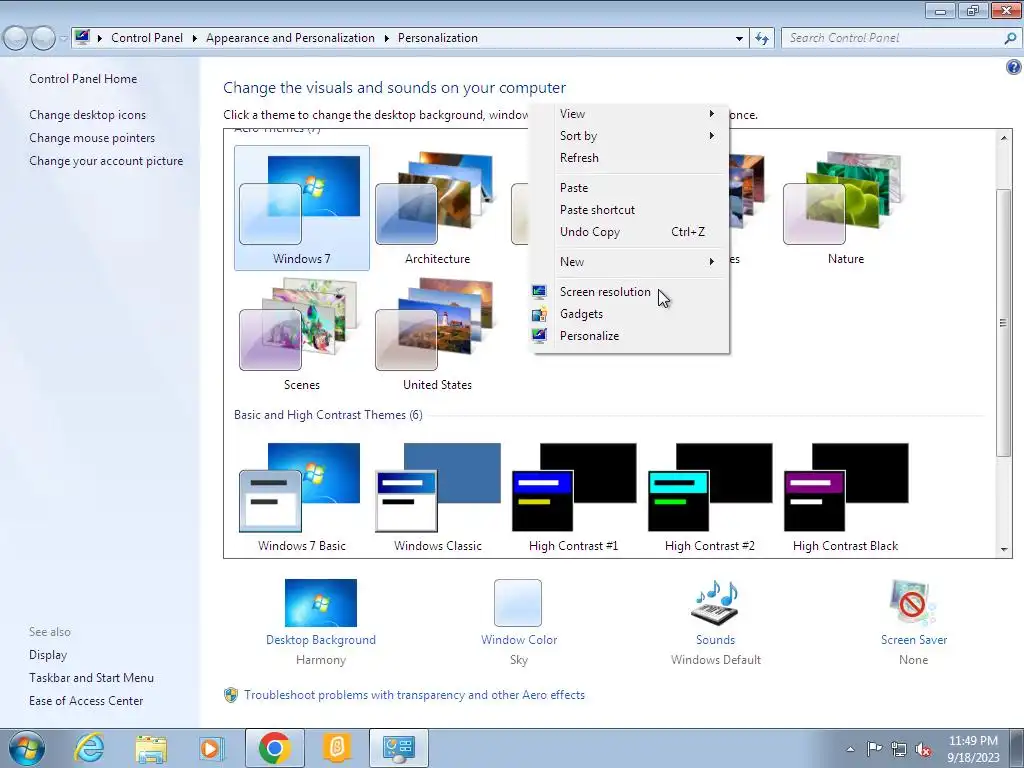1024x768 pixels.
Task: Select the High Contrast #1 theme
Action: [x=573, y=498]
